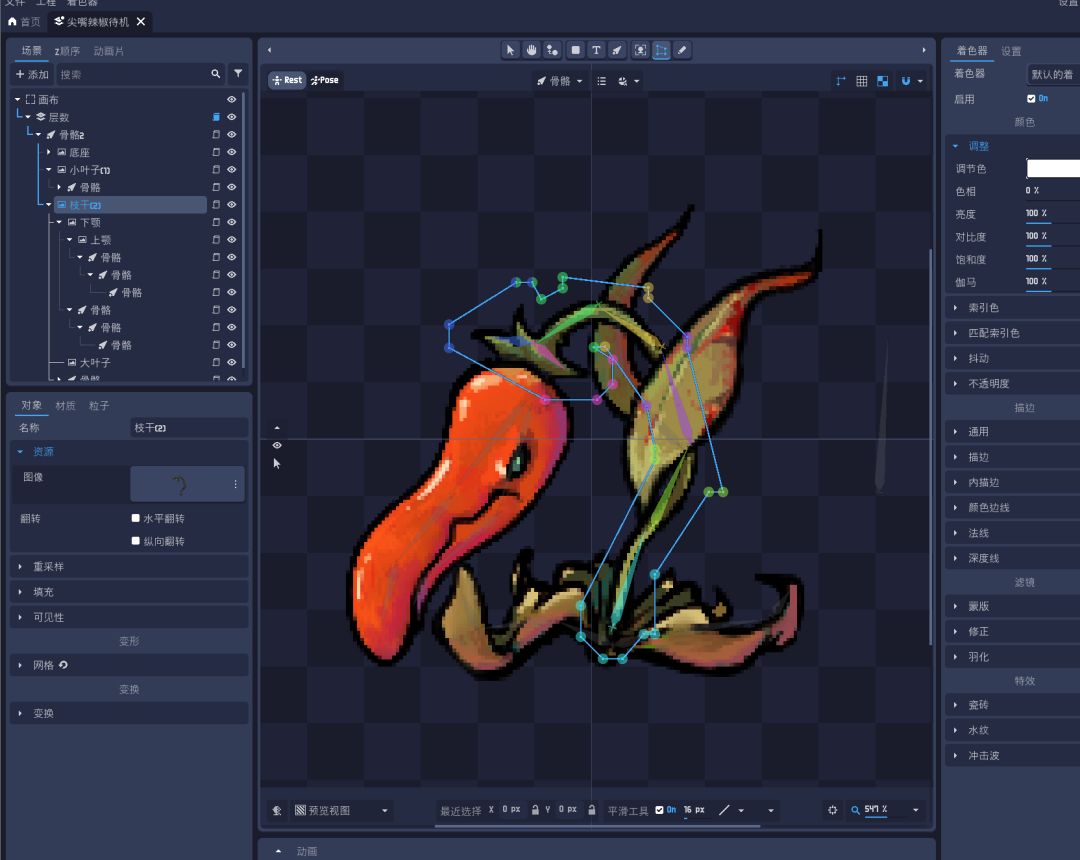Enable the 纵向翻转 checkbox
Image resolution: width=1080 pixels, height=860 pixels.
tap(136, 541)
